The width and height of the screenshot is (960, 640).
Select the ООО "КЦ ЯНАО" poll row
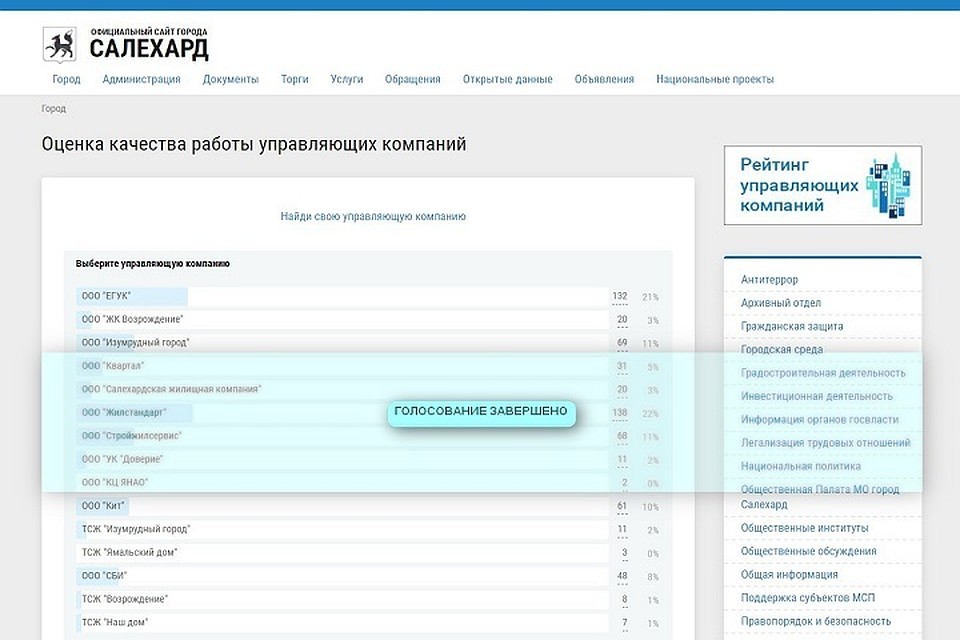tap(342, 483)
